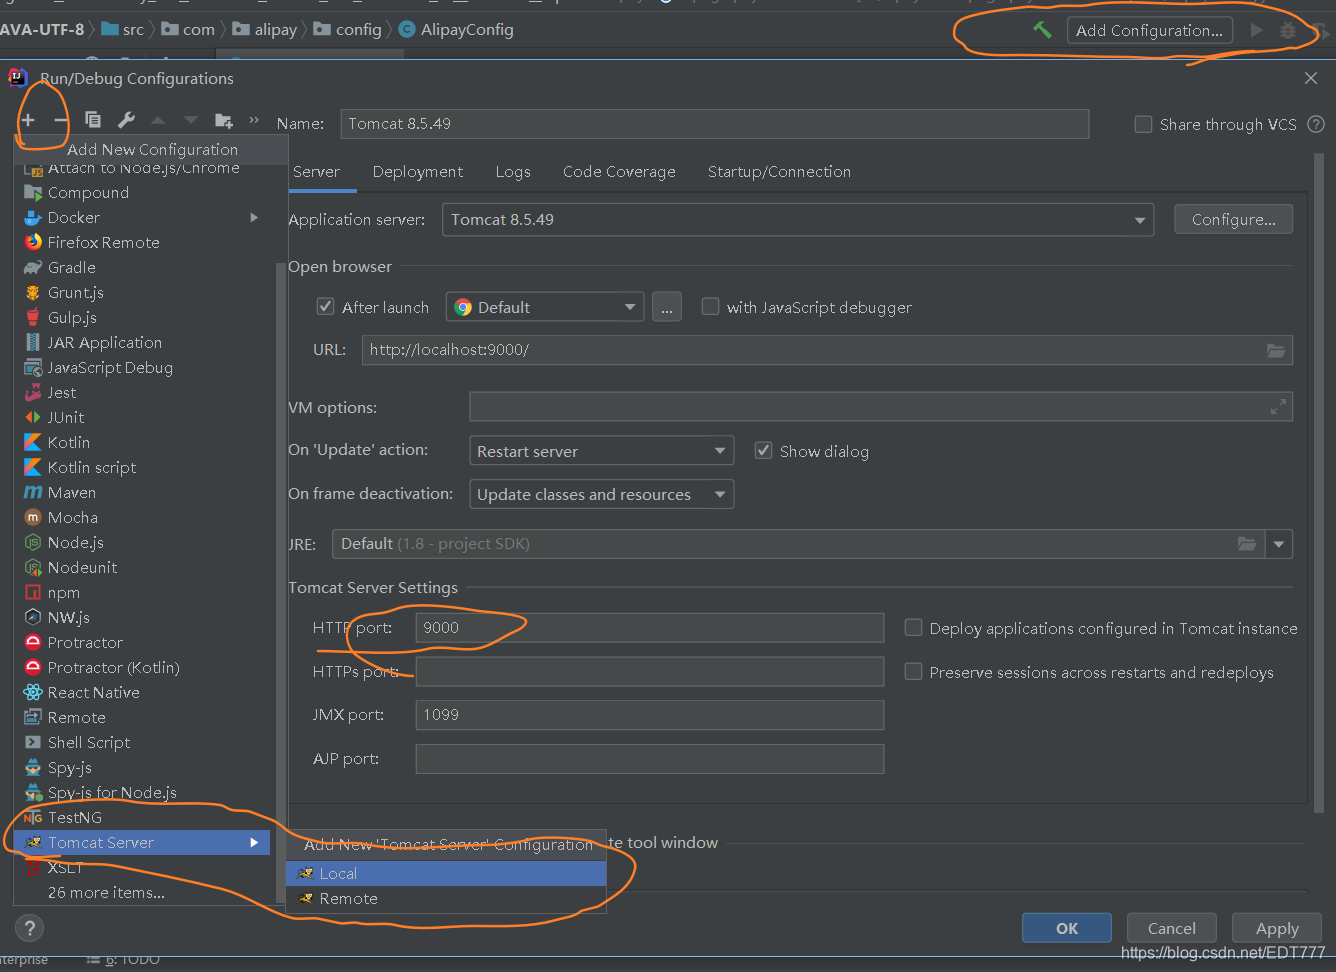Switch to the Logs tab
The image size is (1336, 972).
(513, 172)
